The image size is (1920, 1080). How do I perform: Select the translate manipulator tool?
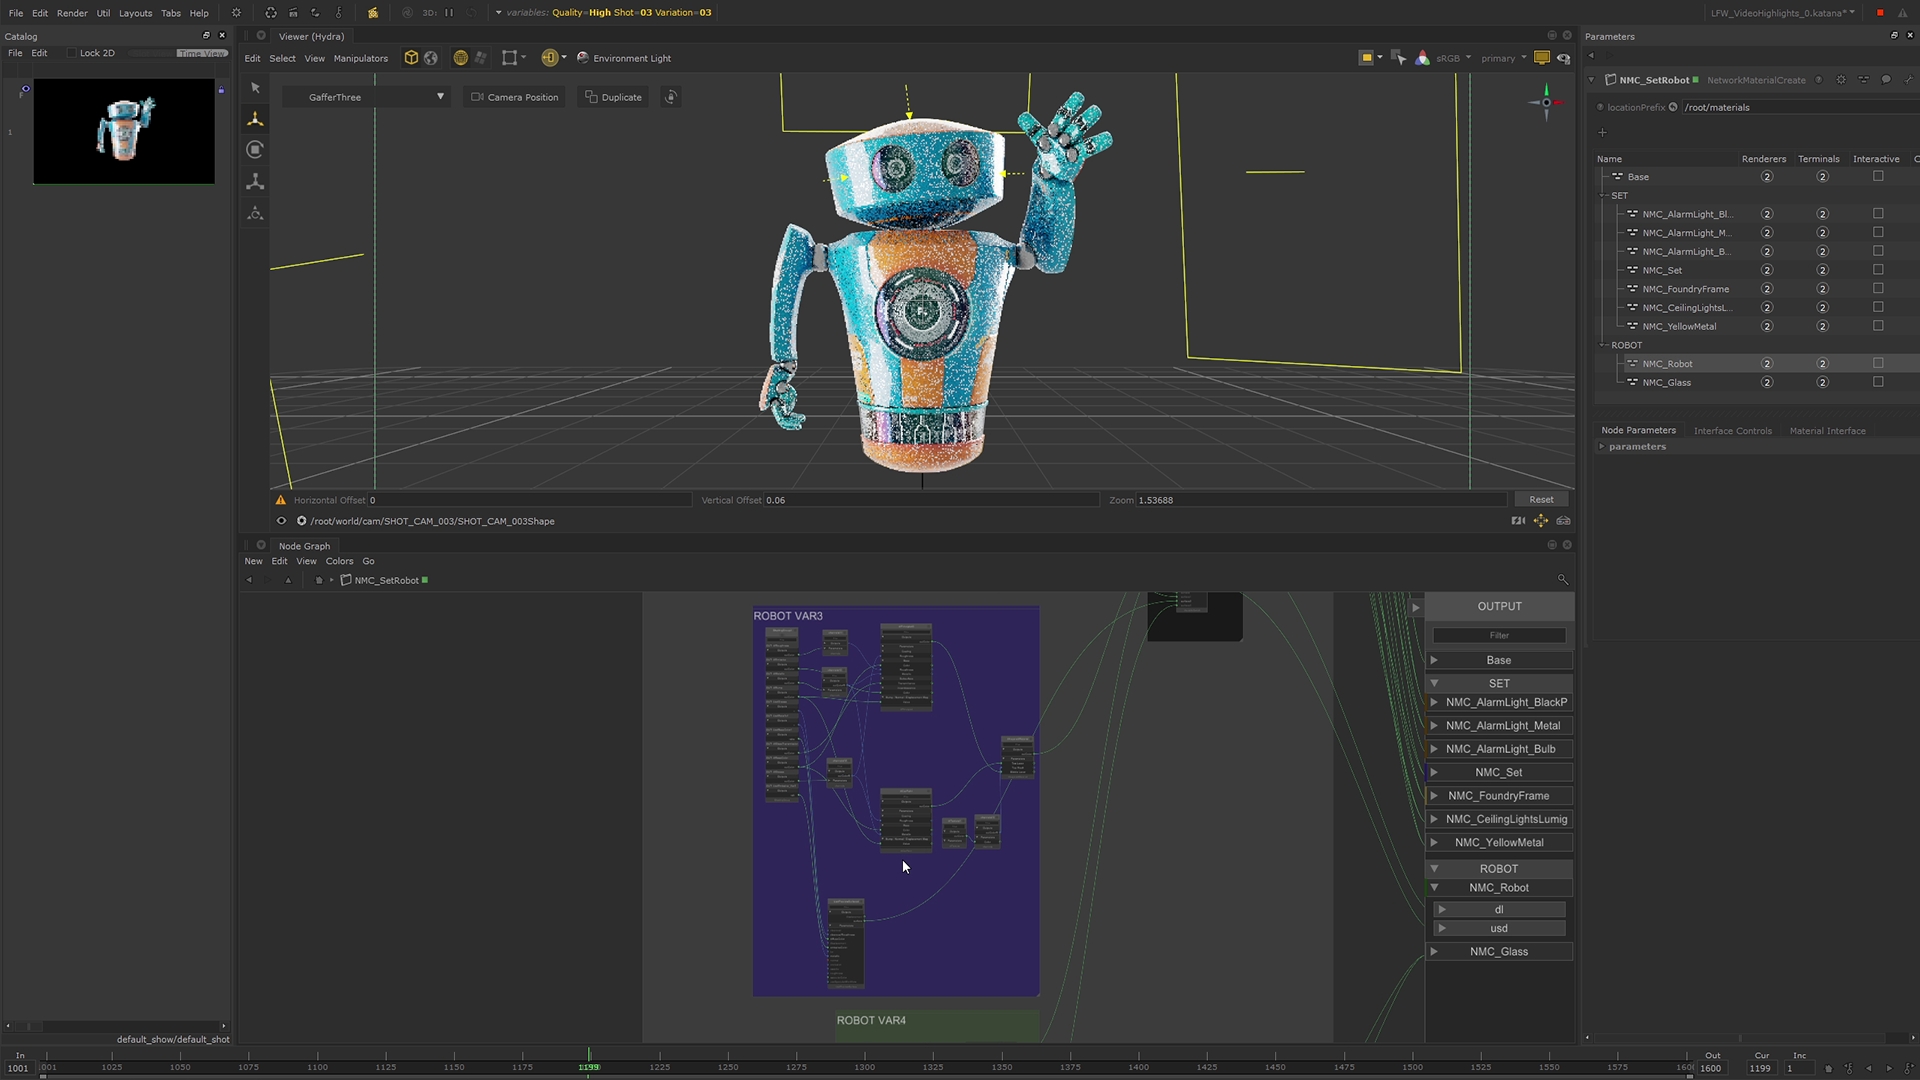[255, 119]
